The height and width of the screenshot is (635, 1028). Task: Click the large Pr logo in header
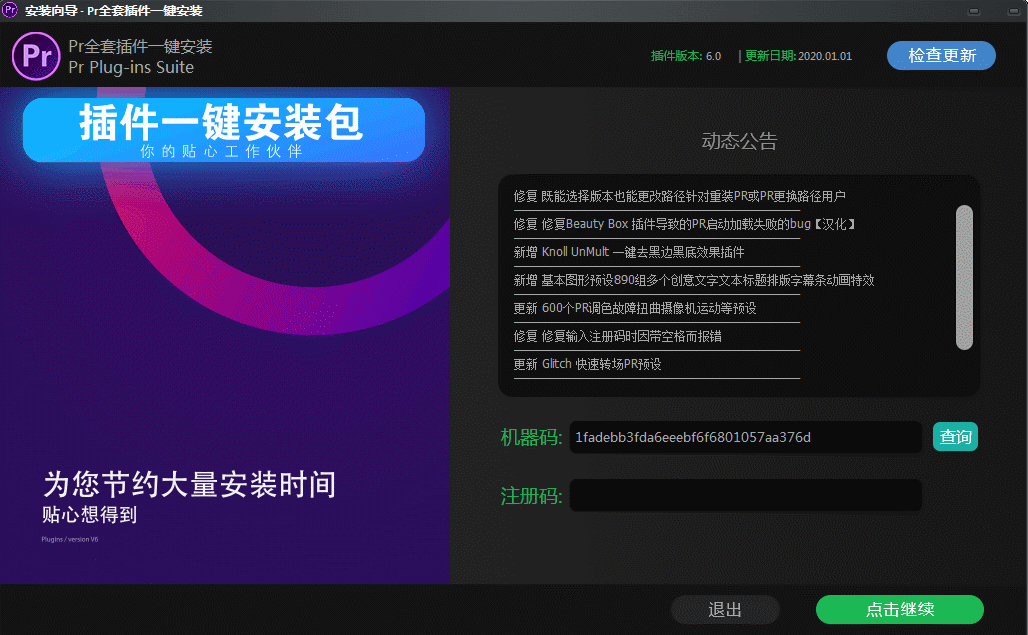[36, 56]
